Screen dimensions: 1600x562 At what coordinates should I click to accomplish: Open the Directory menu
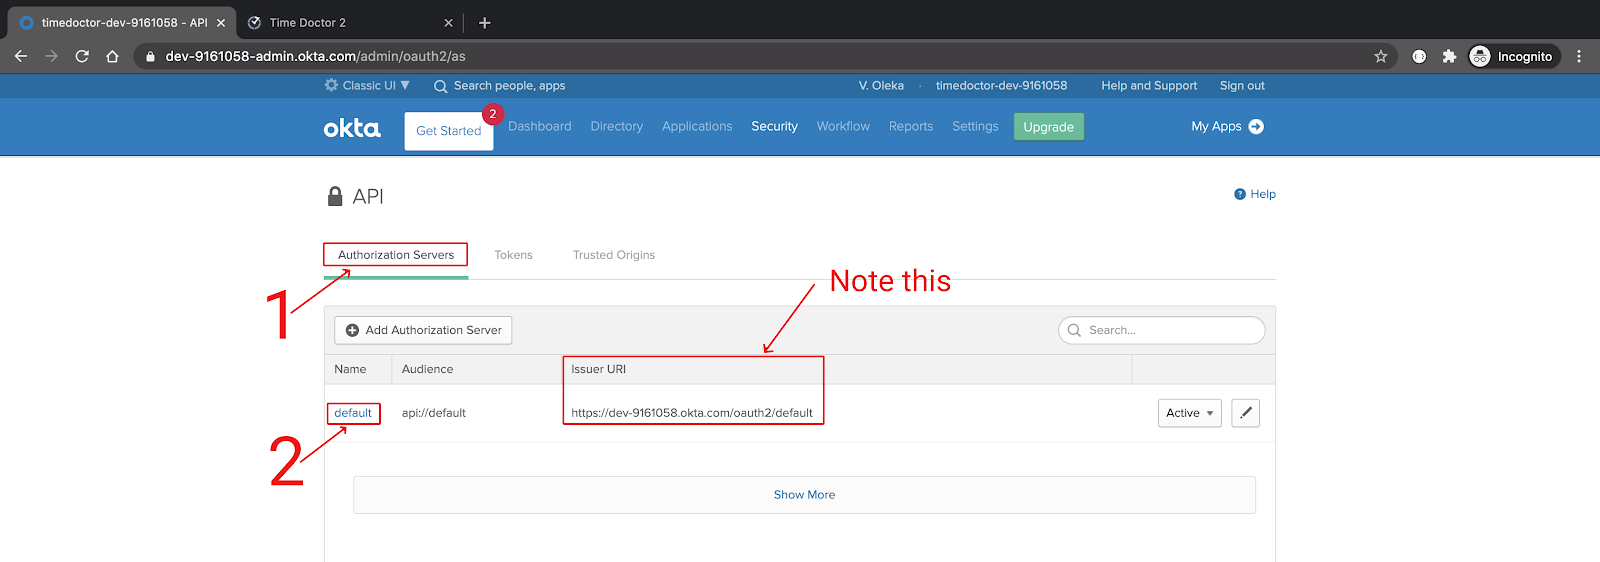(x=617, y=126)
